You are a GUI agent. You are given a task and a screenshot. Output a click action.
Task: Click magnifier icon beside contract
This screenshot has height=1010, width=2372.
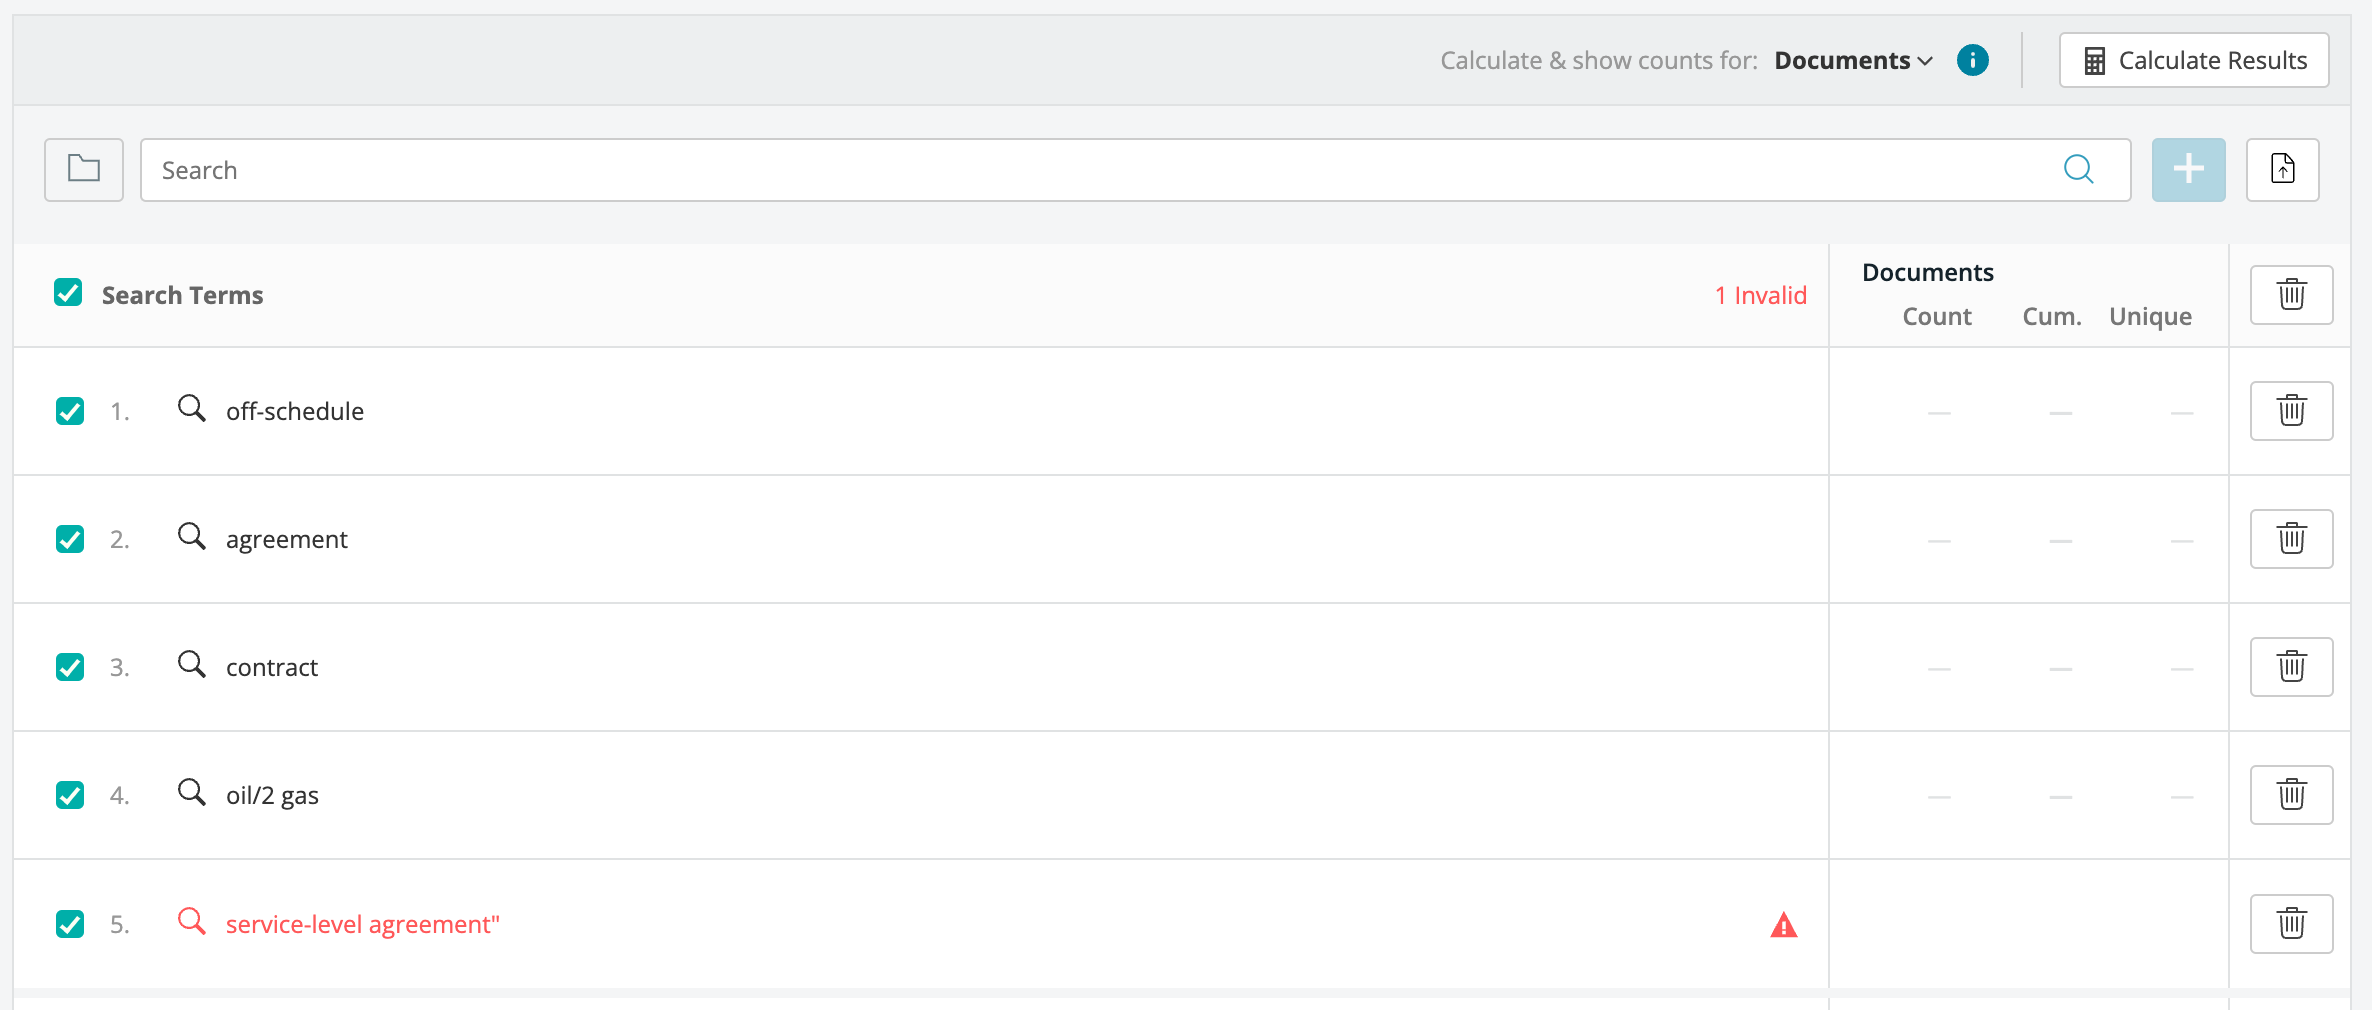coord(191,665)
